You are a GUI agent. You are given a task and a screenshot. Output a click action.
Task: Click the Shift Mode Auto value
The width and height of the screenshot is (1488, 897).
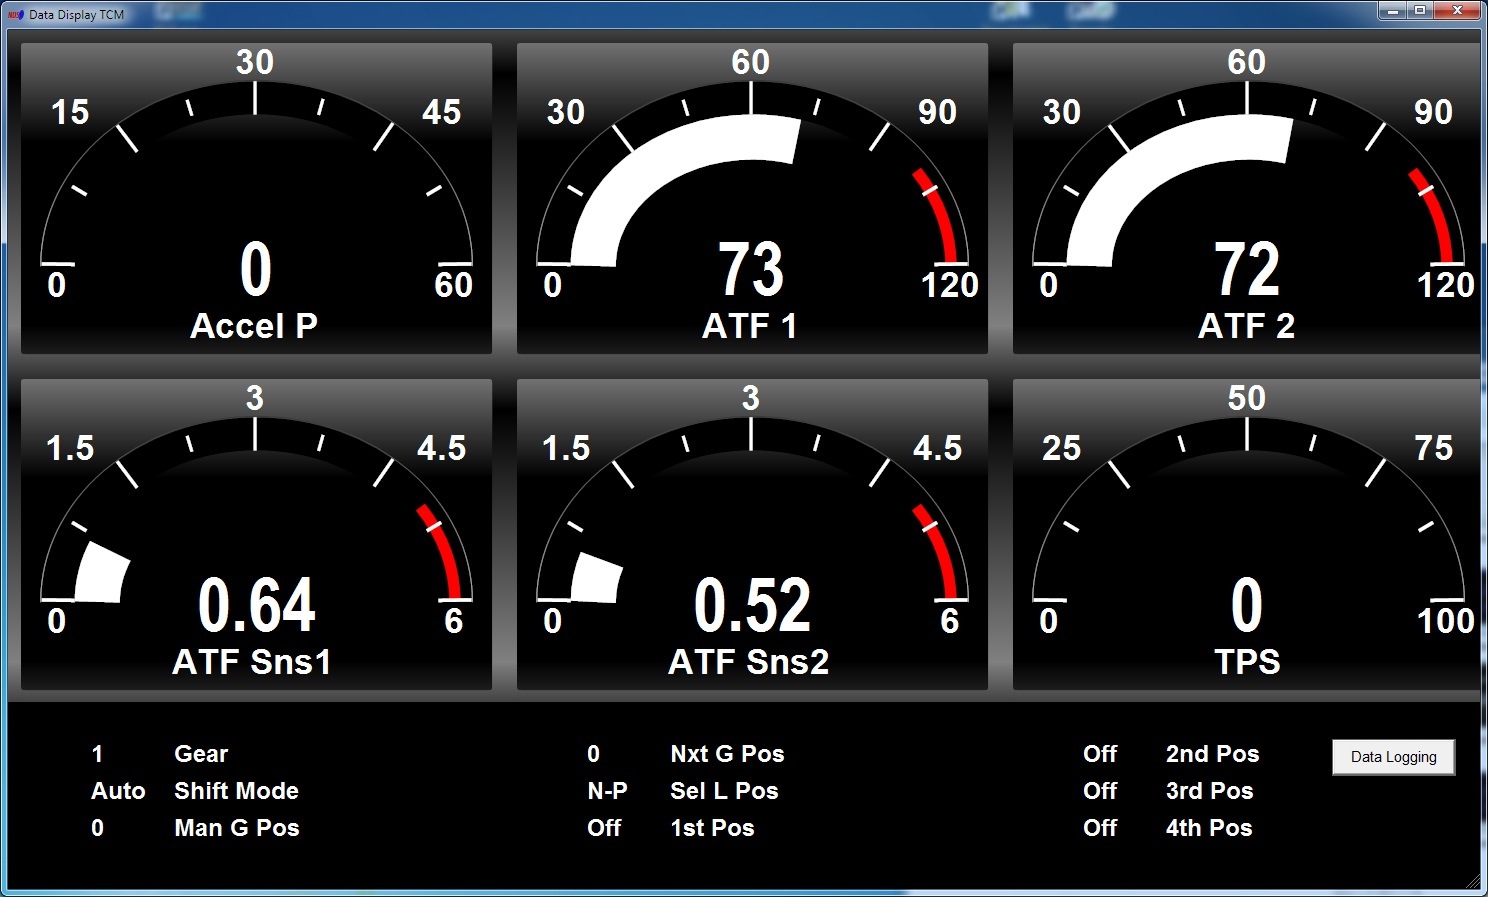coord(118,791)
